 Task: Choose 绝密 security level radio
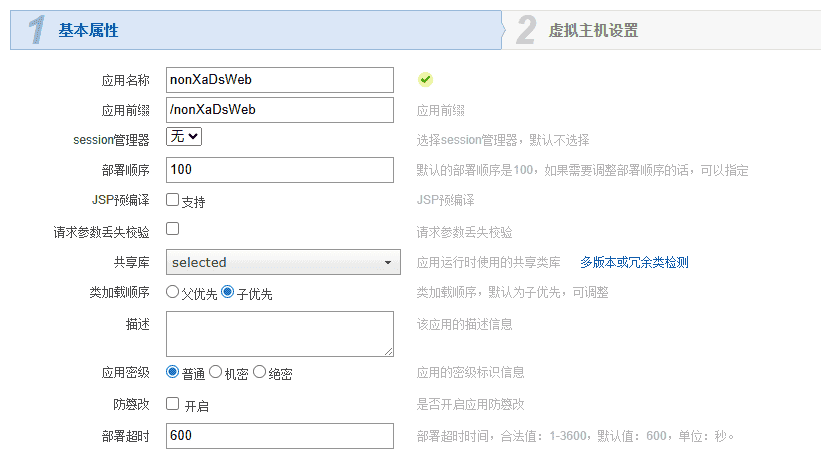pos(259,372)
